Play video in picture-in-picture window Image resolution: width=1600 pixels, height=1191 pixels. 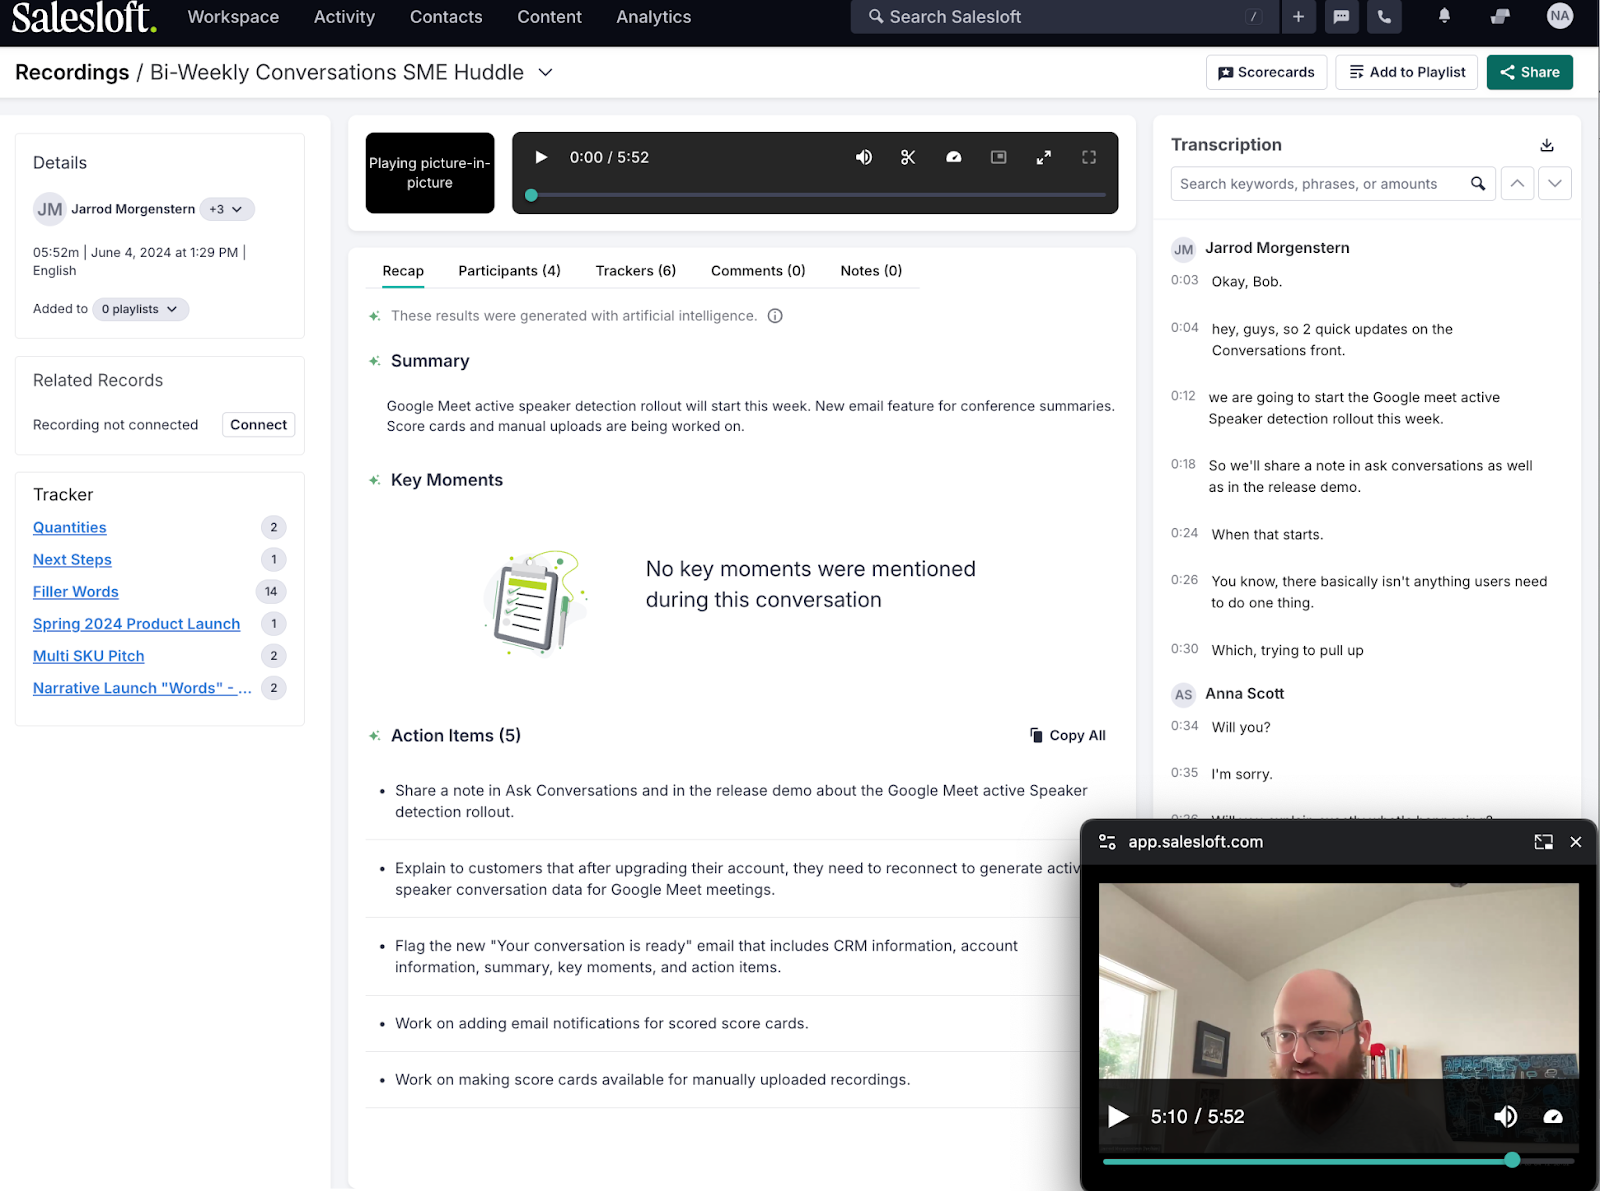(1118, 1116)
